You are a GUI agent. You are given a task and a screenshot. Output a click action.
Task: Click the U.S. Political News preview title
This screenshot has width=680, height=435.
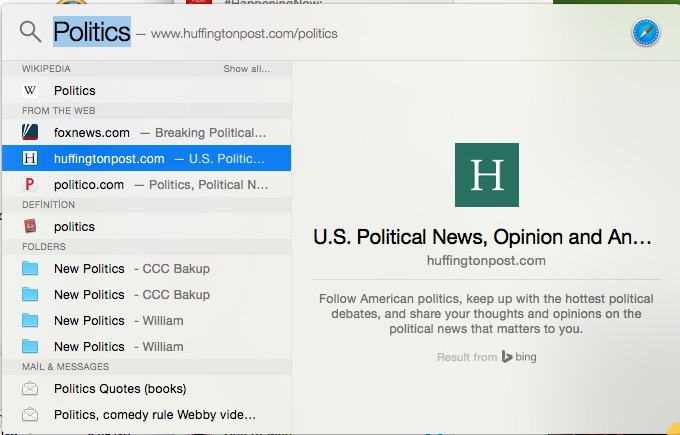point(482,237)
